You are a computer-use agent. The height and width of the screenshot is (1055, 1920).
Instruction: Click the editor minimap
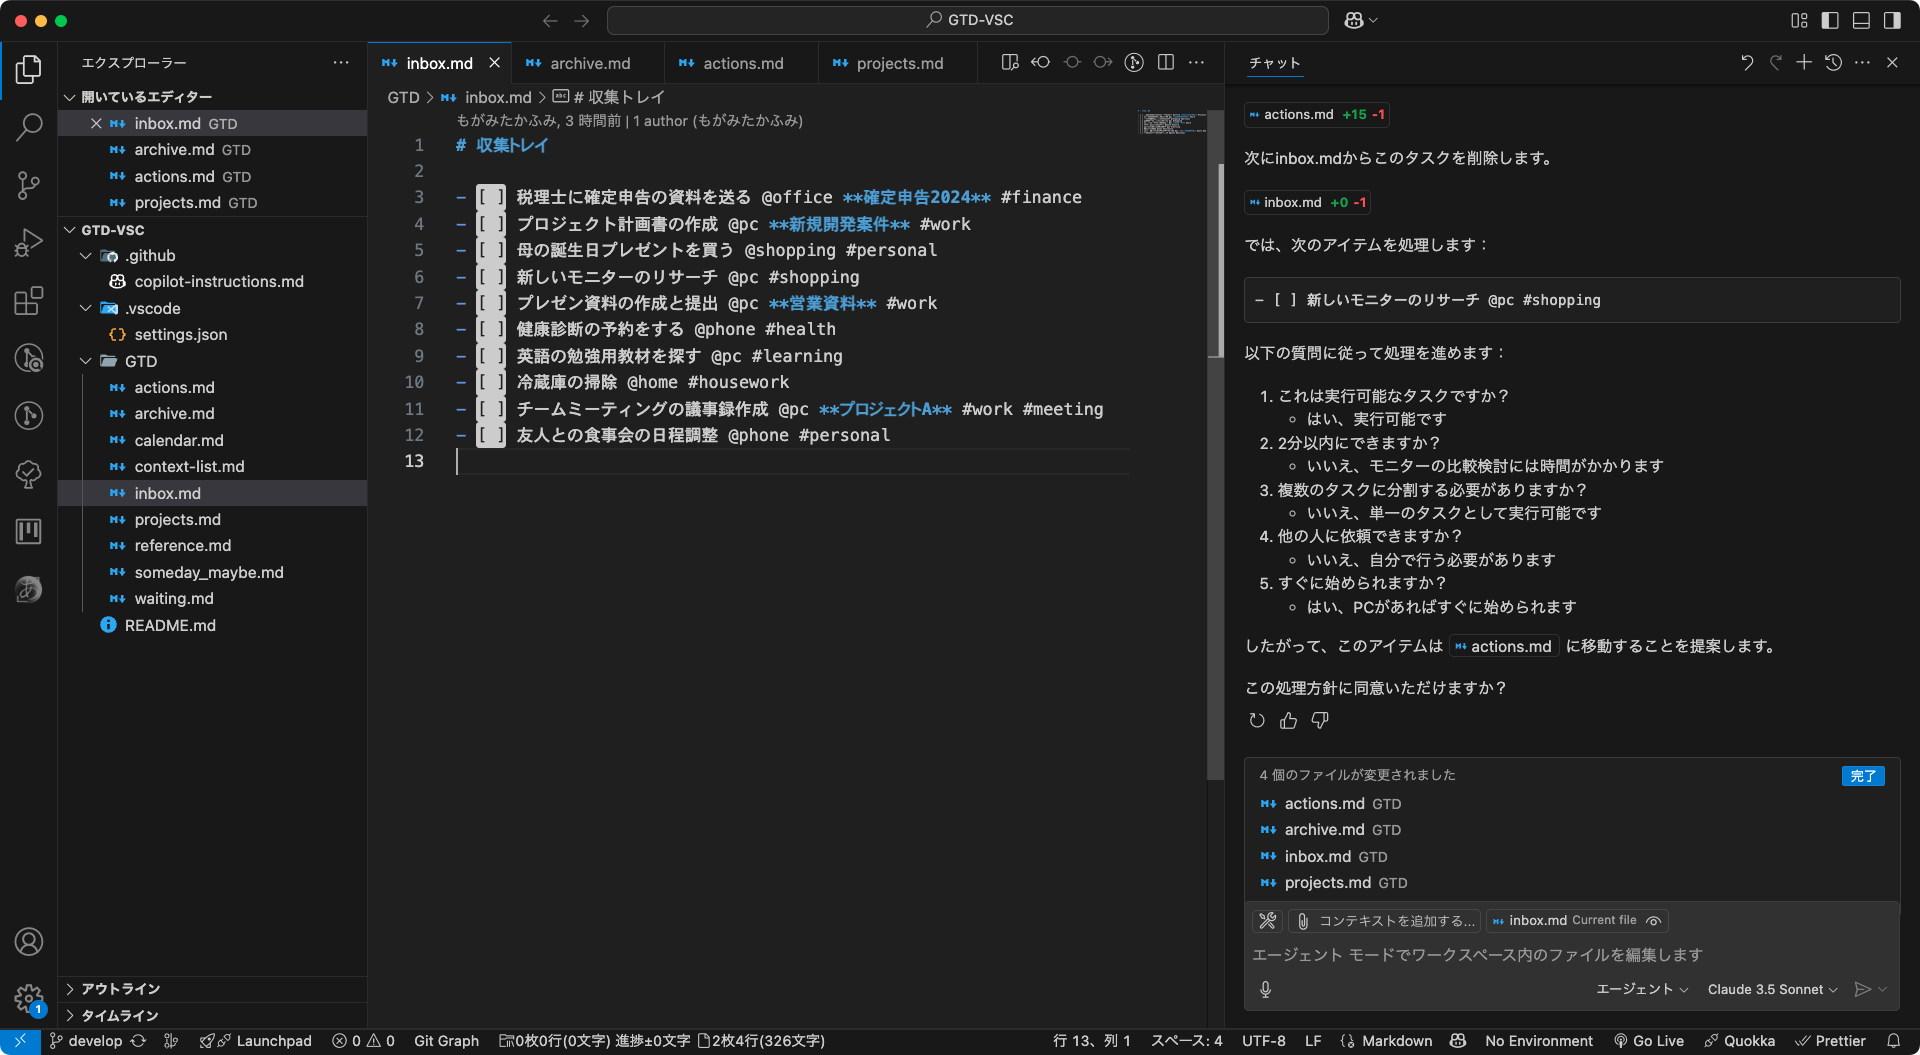pos(1172,123)
